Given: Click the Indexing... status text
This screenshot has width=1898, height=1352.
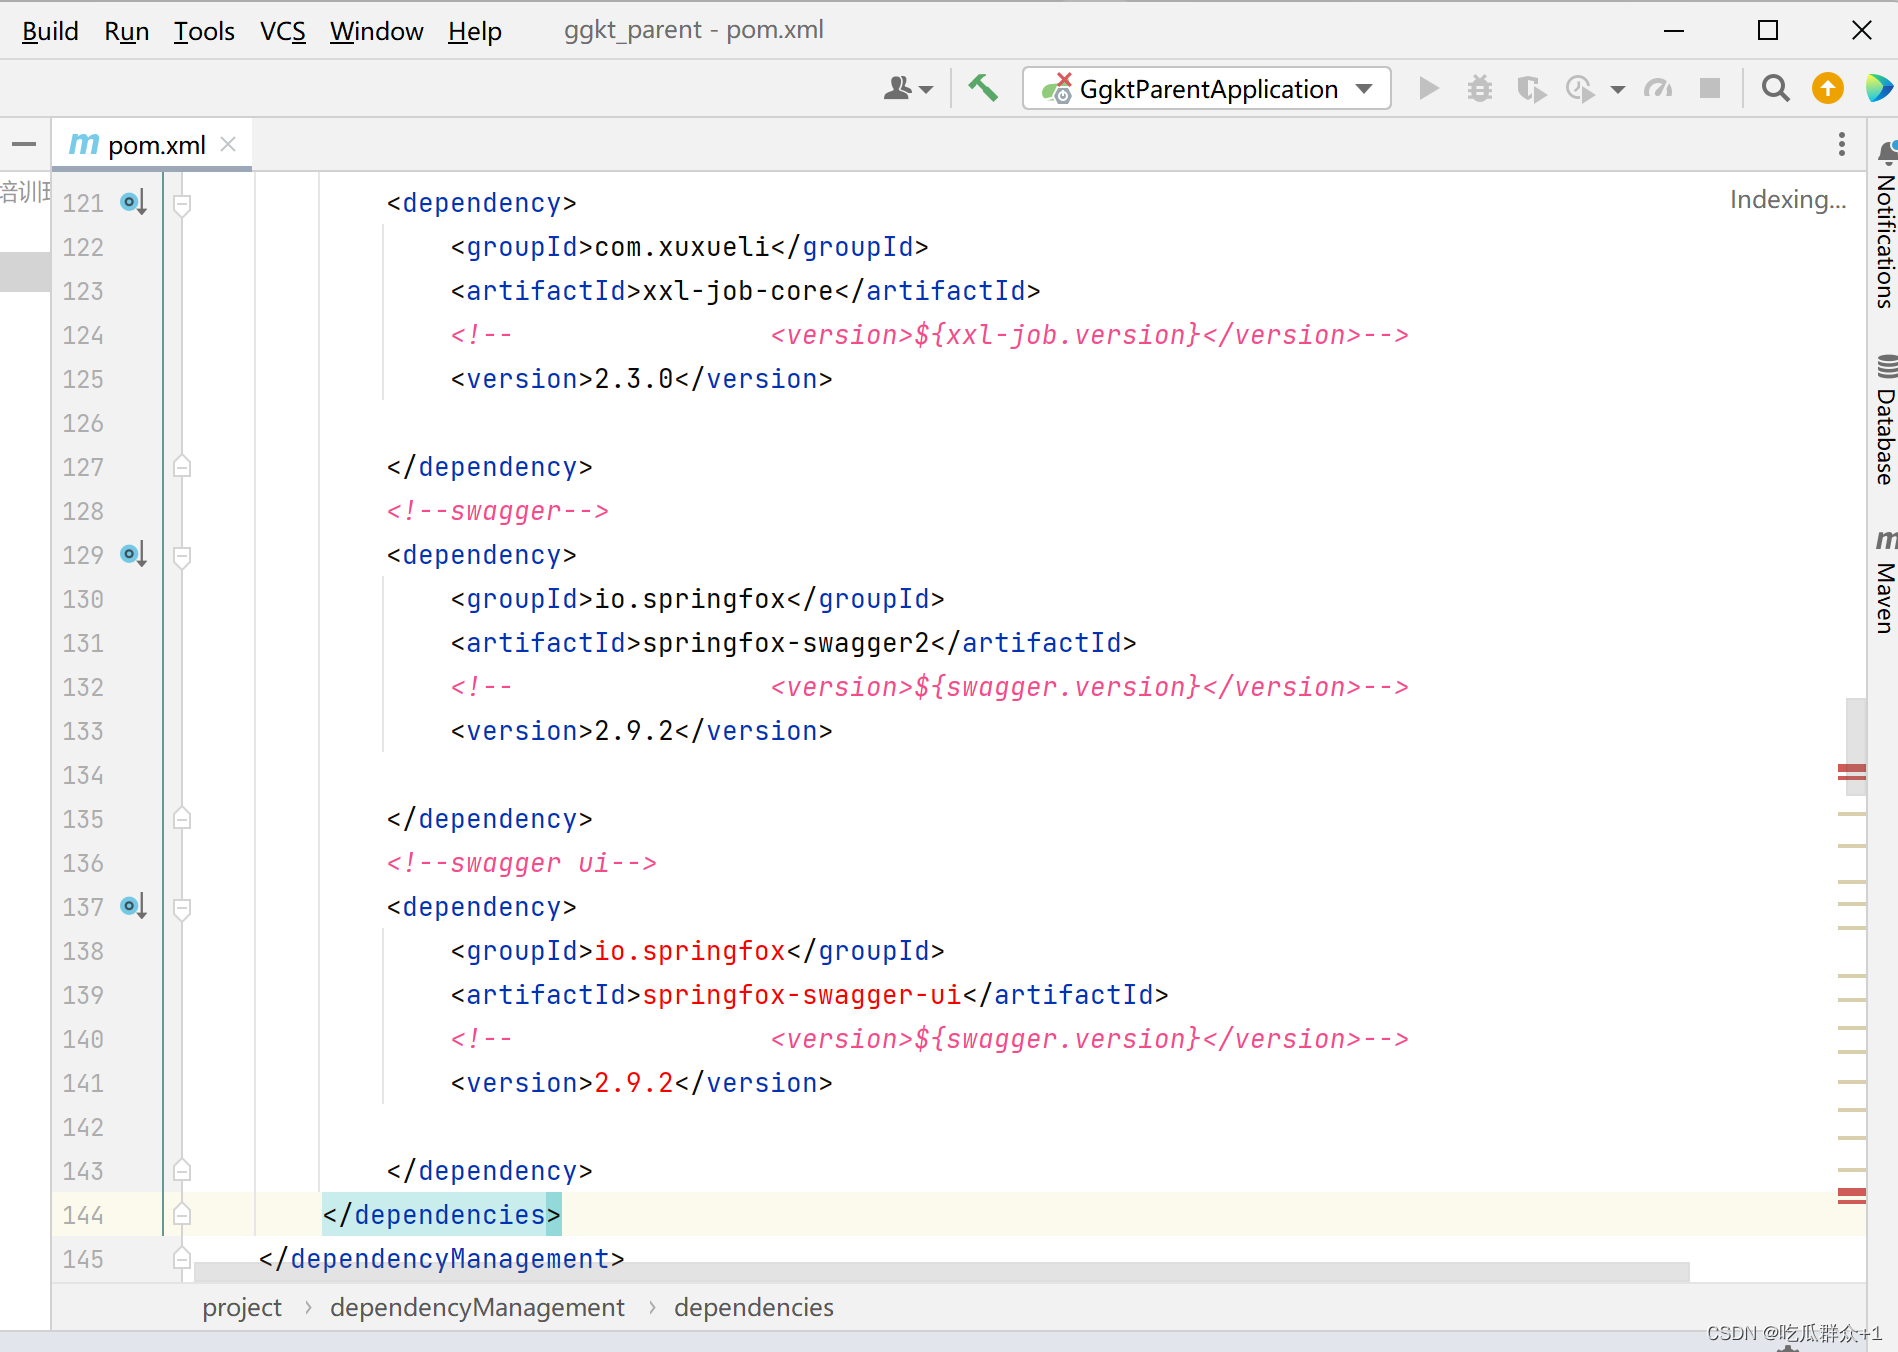Looking at the screenshot, I should coord(1788,200).
